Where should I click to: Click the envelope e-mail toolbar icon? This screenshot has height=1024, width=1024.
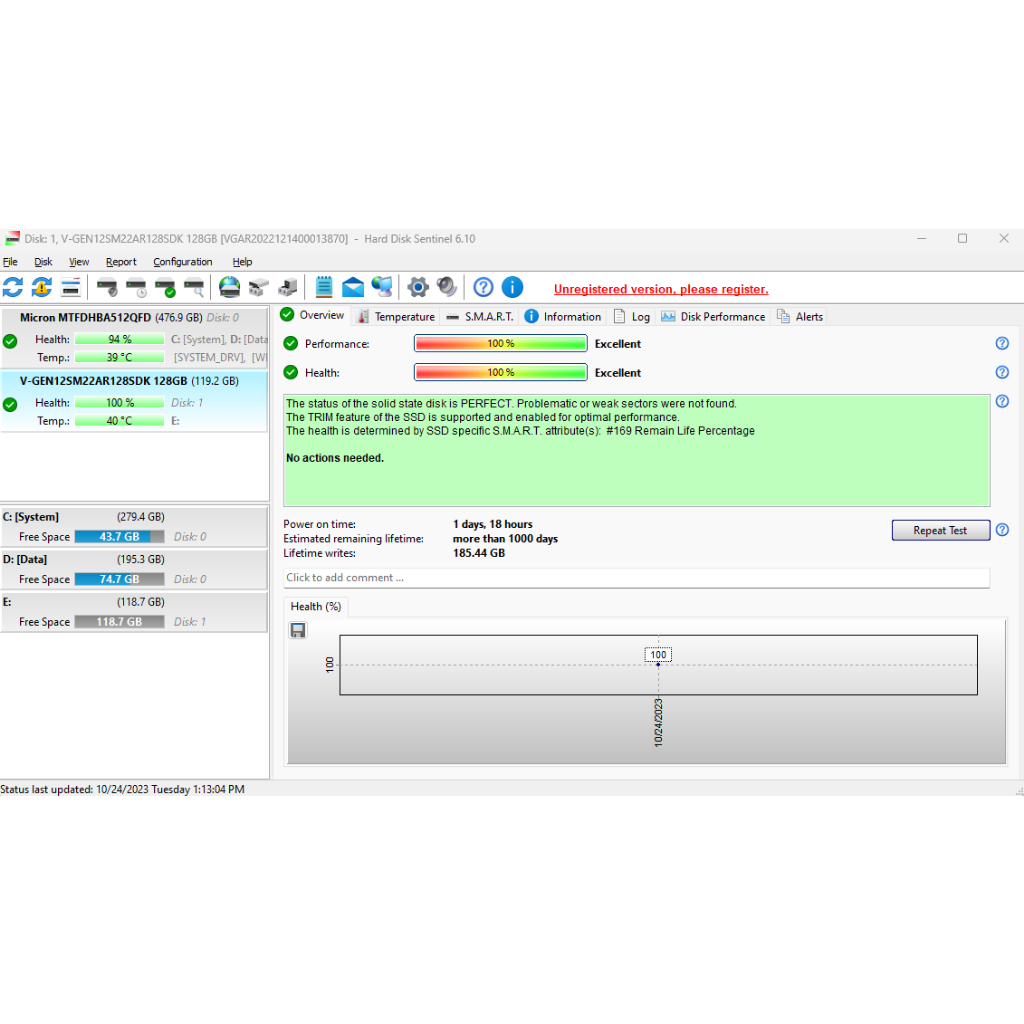point(353,288)
